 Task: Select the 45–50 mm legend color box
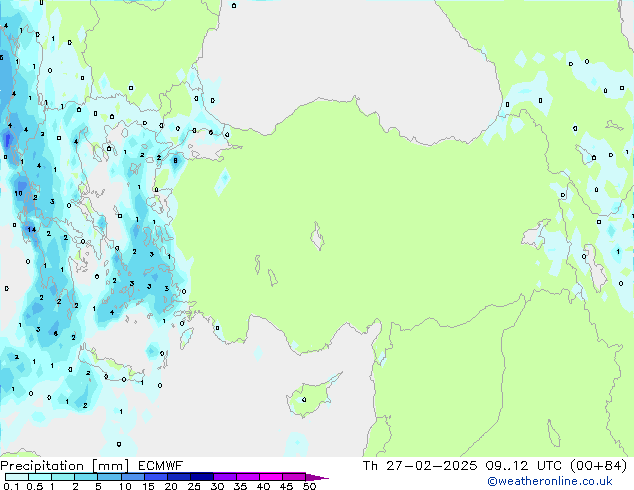294,477
